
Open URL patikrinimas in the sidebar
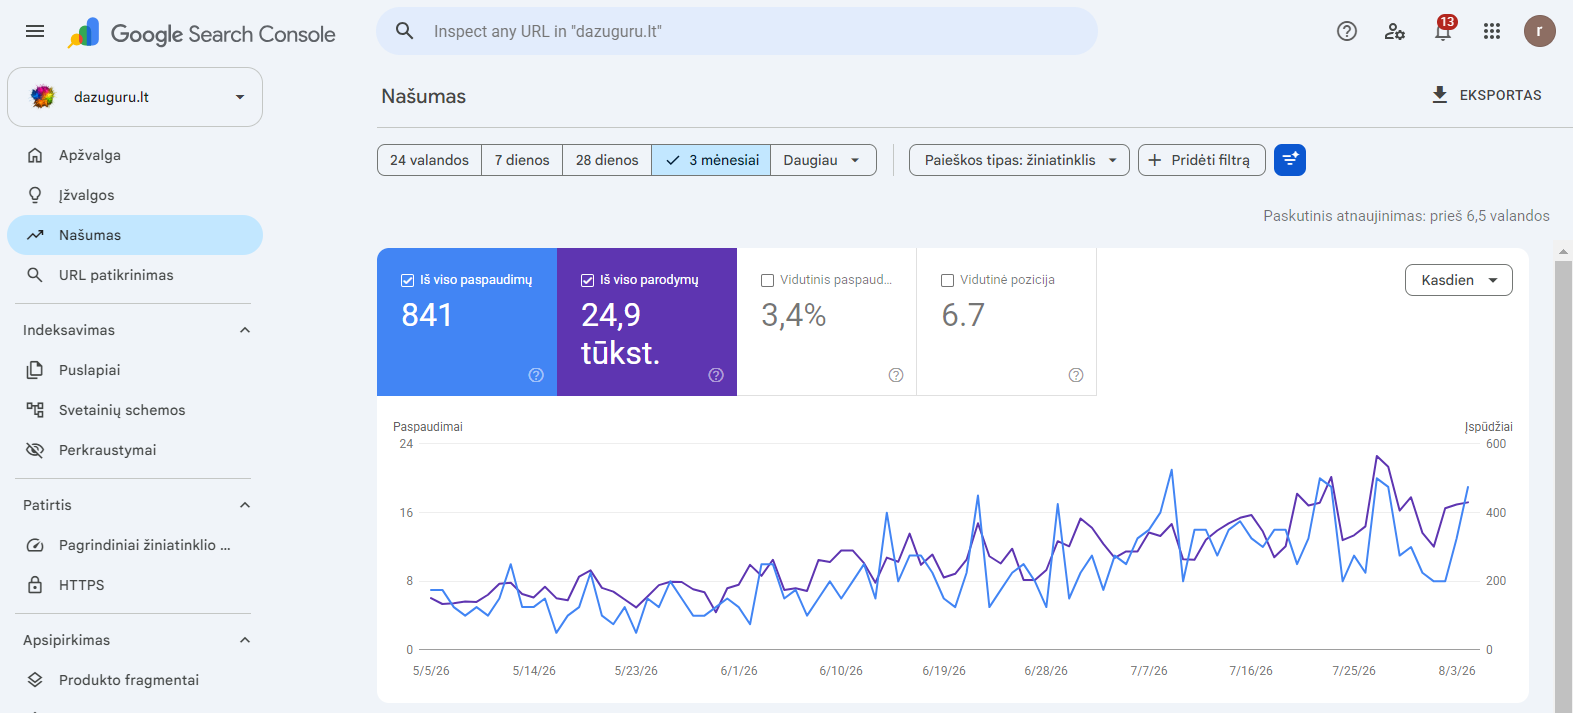click(x=135, y=275)
